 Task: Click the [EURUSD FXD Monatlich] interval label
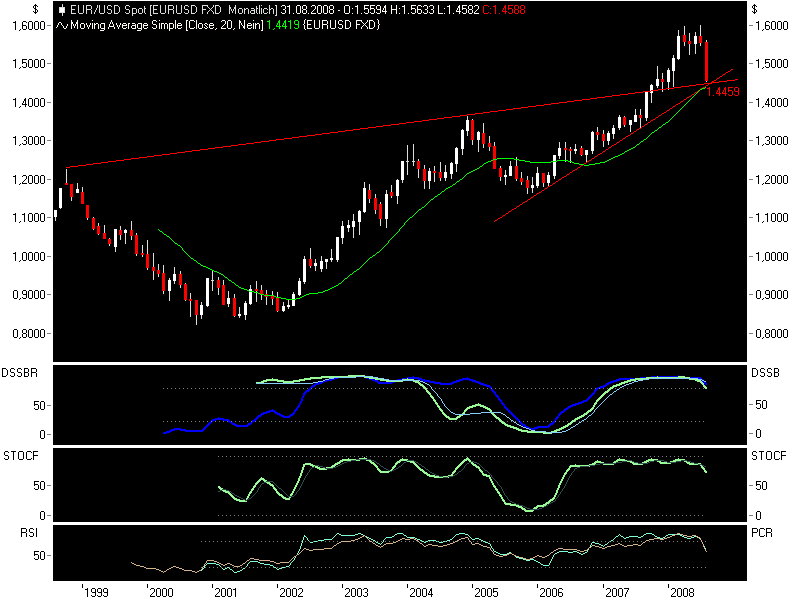click(x=213, y=10)
